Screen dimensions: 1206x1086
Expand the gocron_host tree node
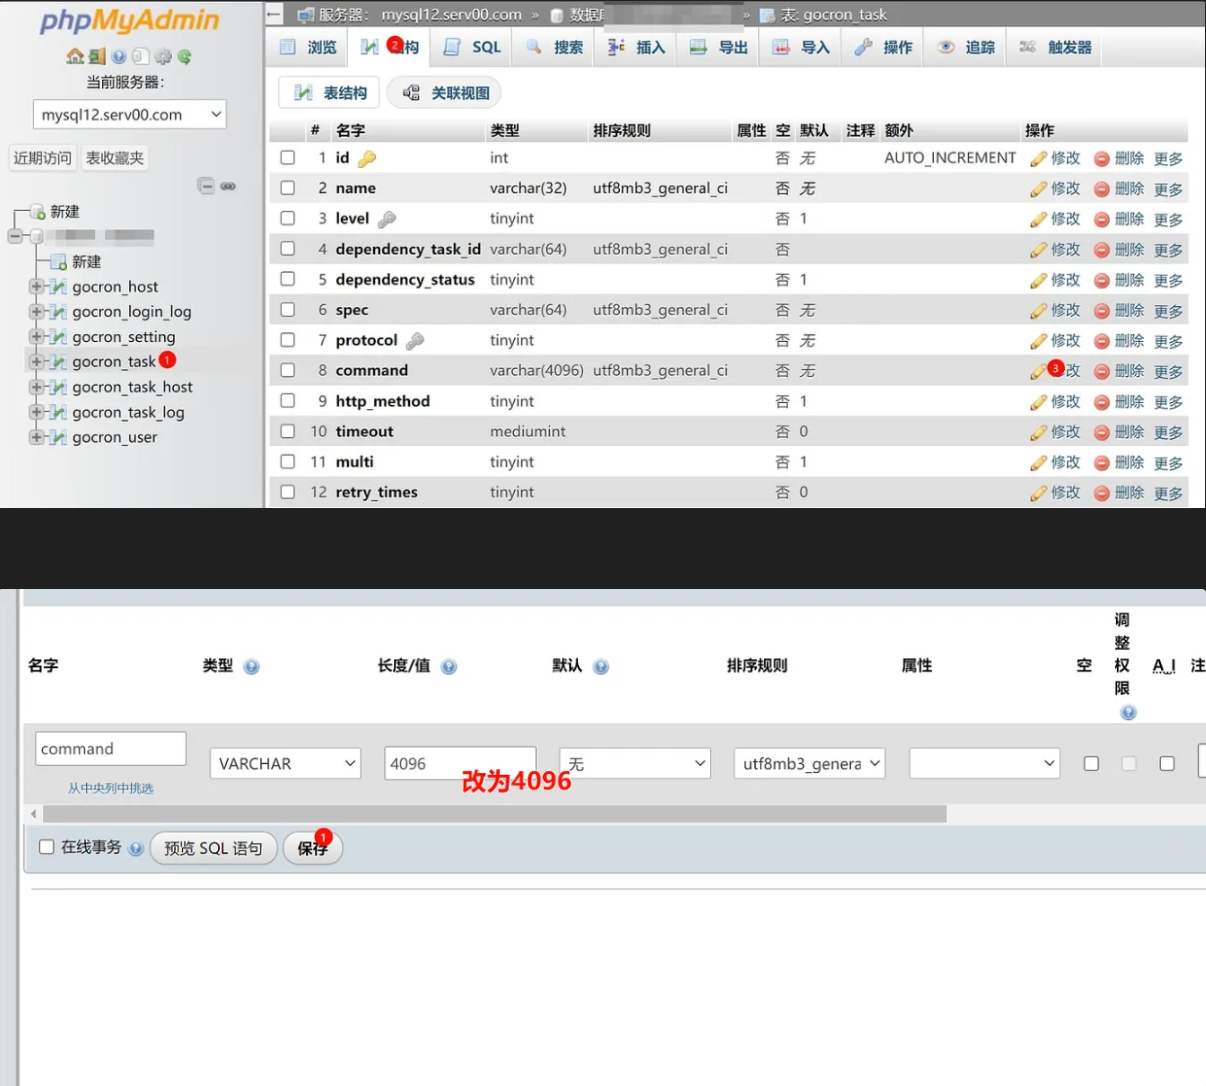pos(36,286)
